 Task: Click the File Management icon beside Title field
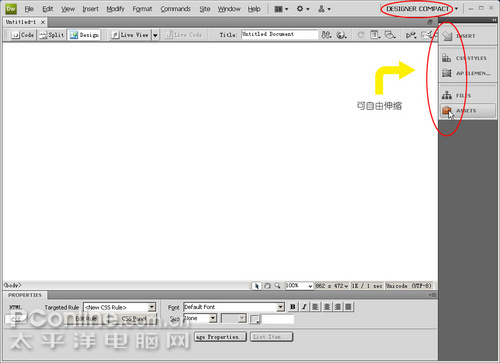tap(326, 35)
